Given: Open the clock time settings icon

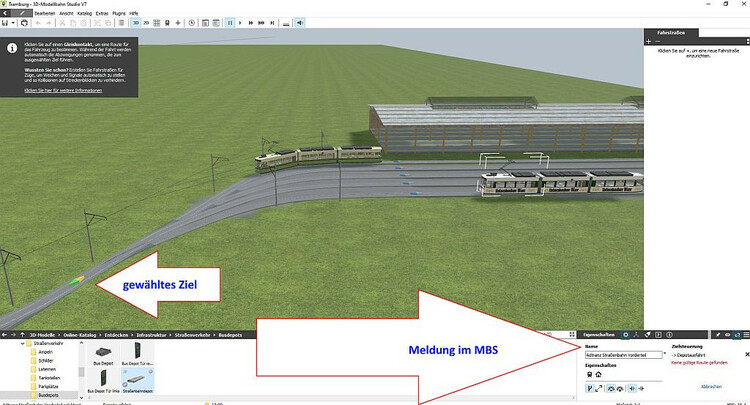Looking at the screenshot, I should [x=192, y=23].
